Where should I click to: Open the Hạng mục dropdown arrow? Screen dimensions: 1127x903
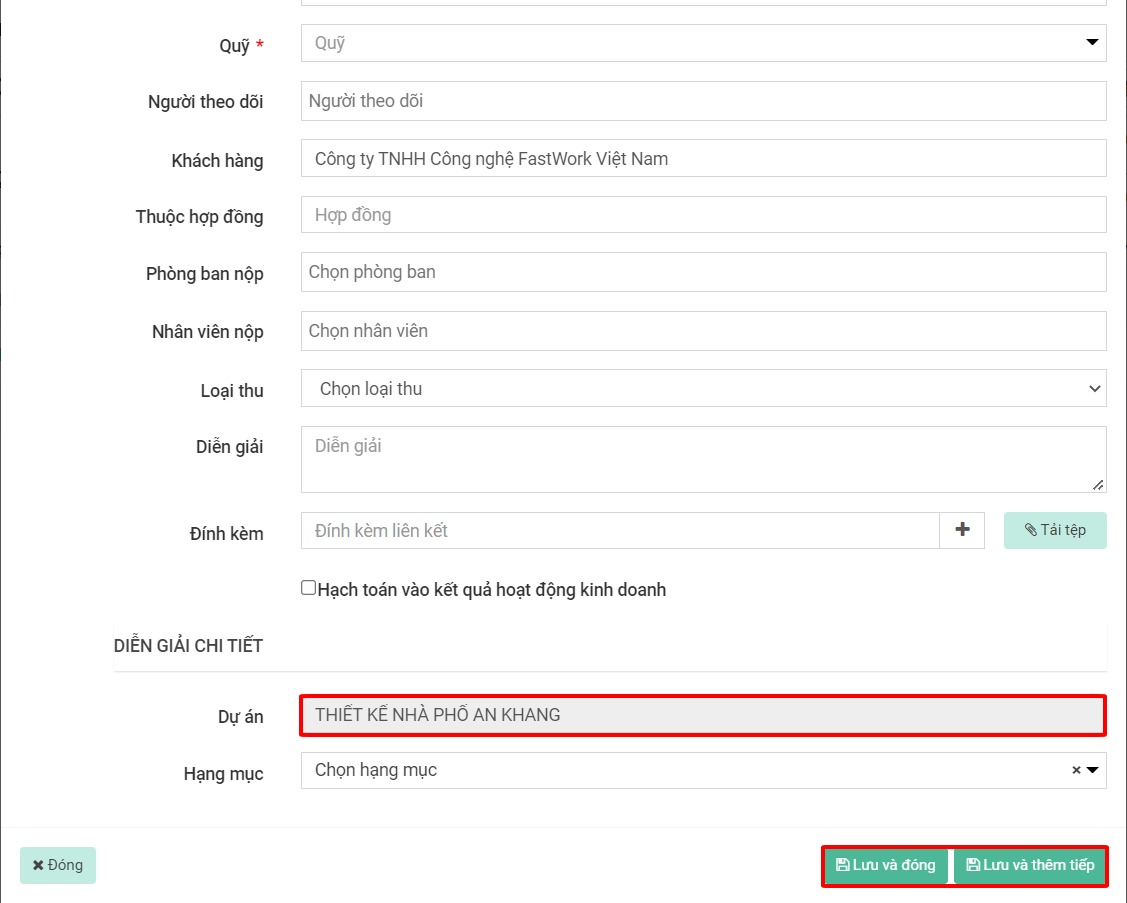coord(1092,770)
